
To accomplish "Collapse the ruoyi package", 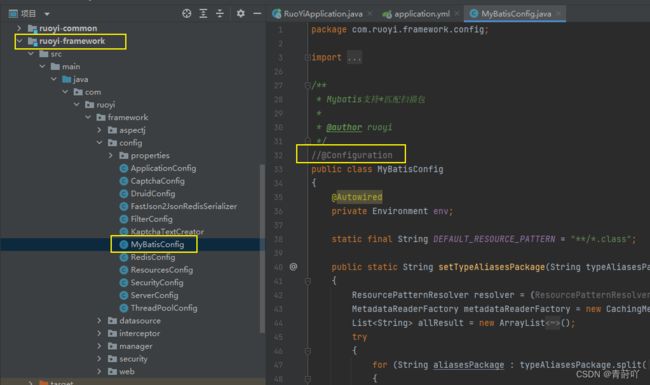I will pyautogui.click(x=77, y=104).
